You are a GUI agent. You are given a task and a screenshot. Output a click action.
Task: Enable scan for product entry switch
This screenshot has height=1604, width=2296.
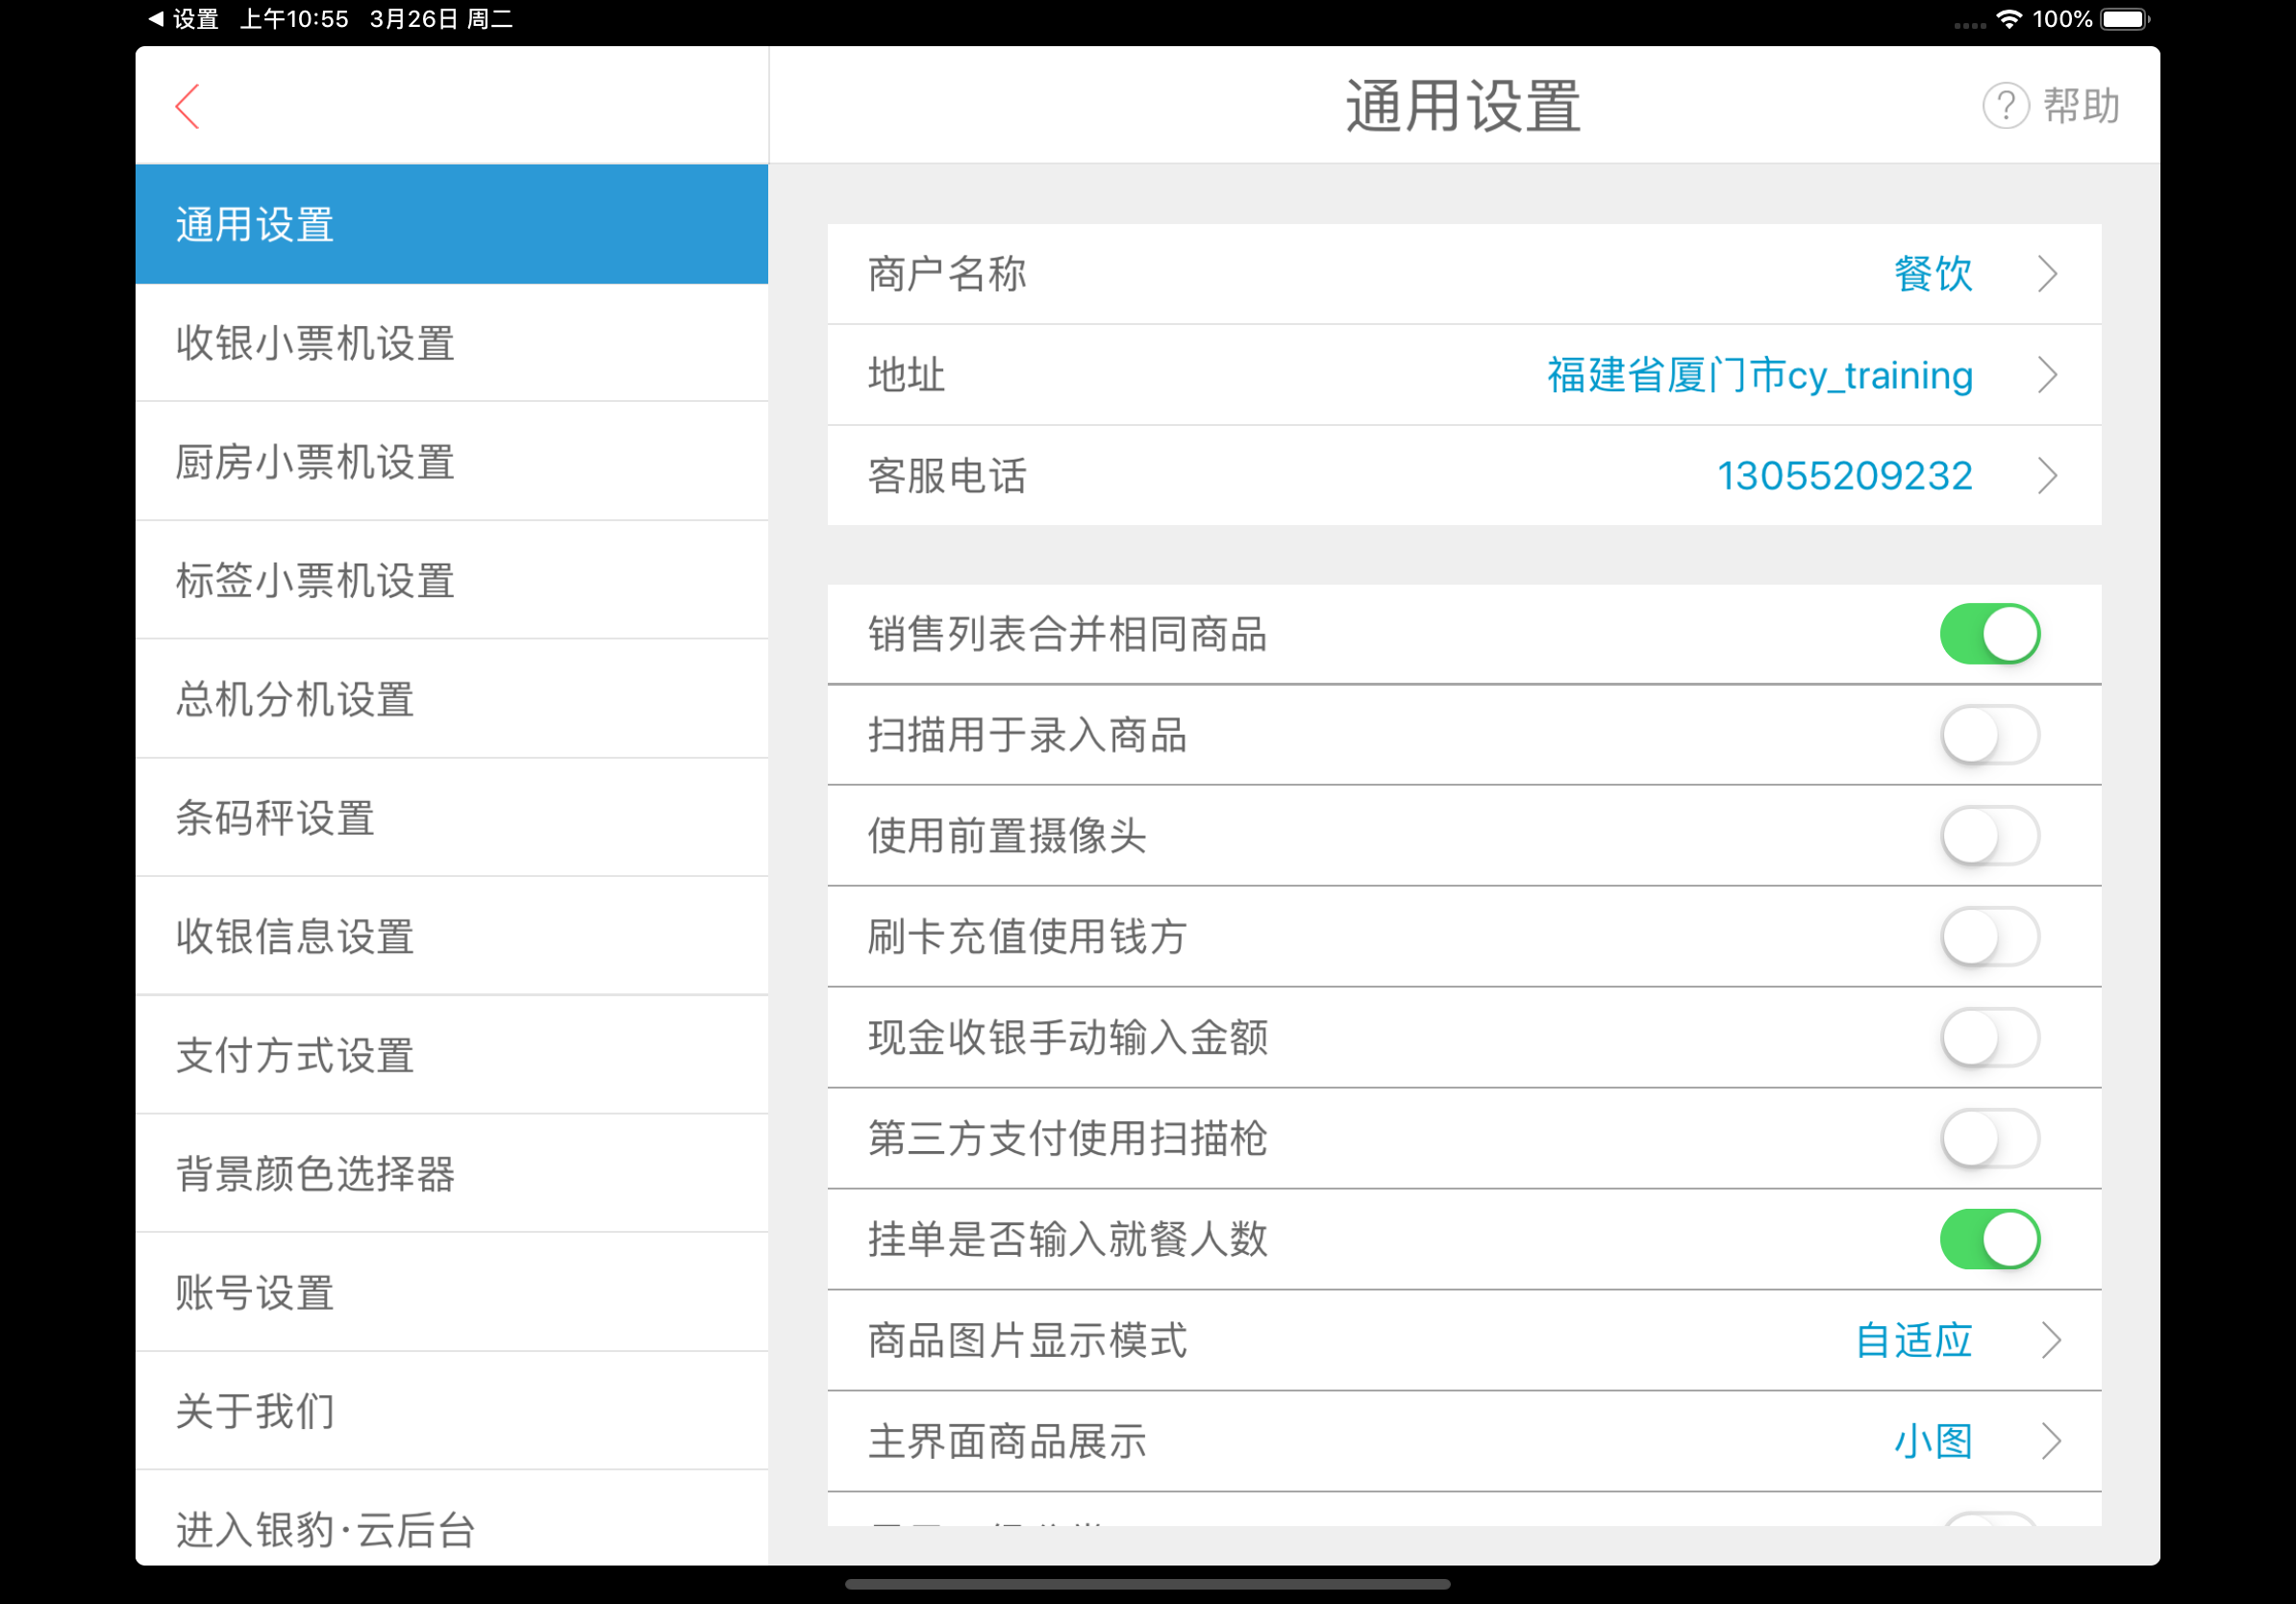[x=1989, y=735]
